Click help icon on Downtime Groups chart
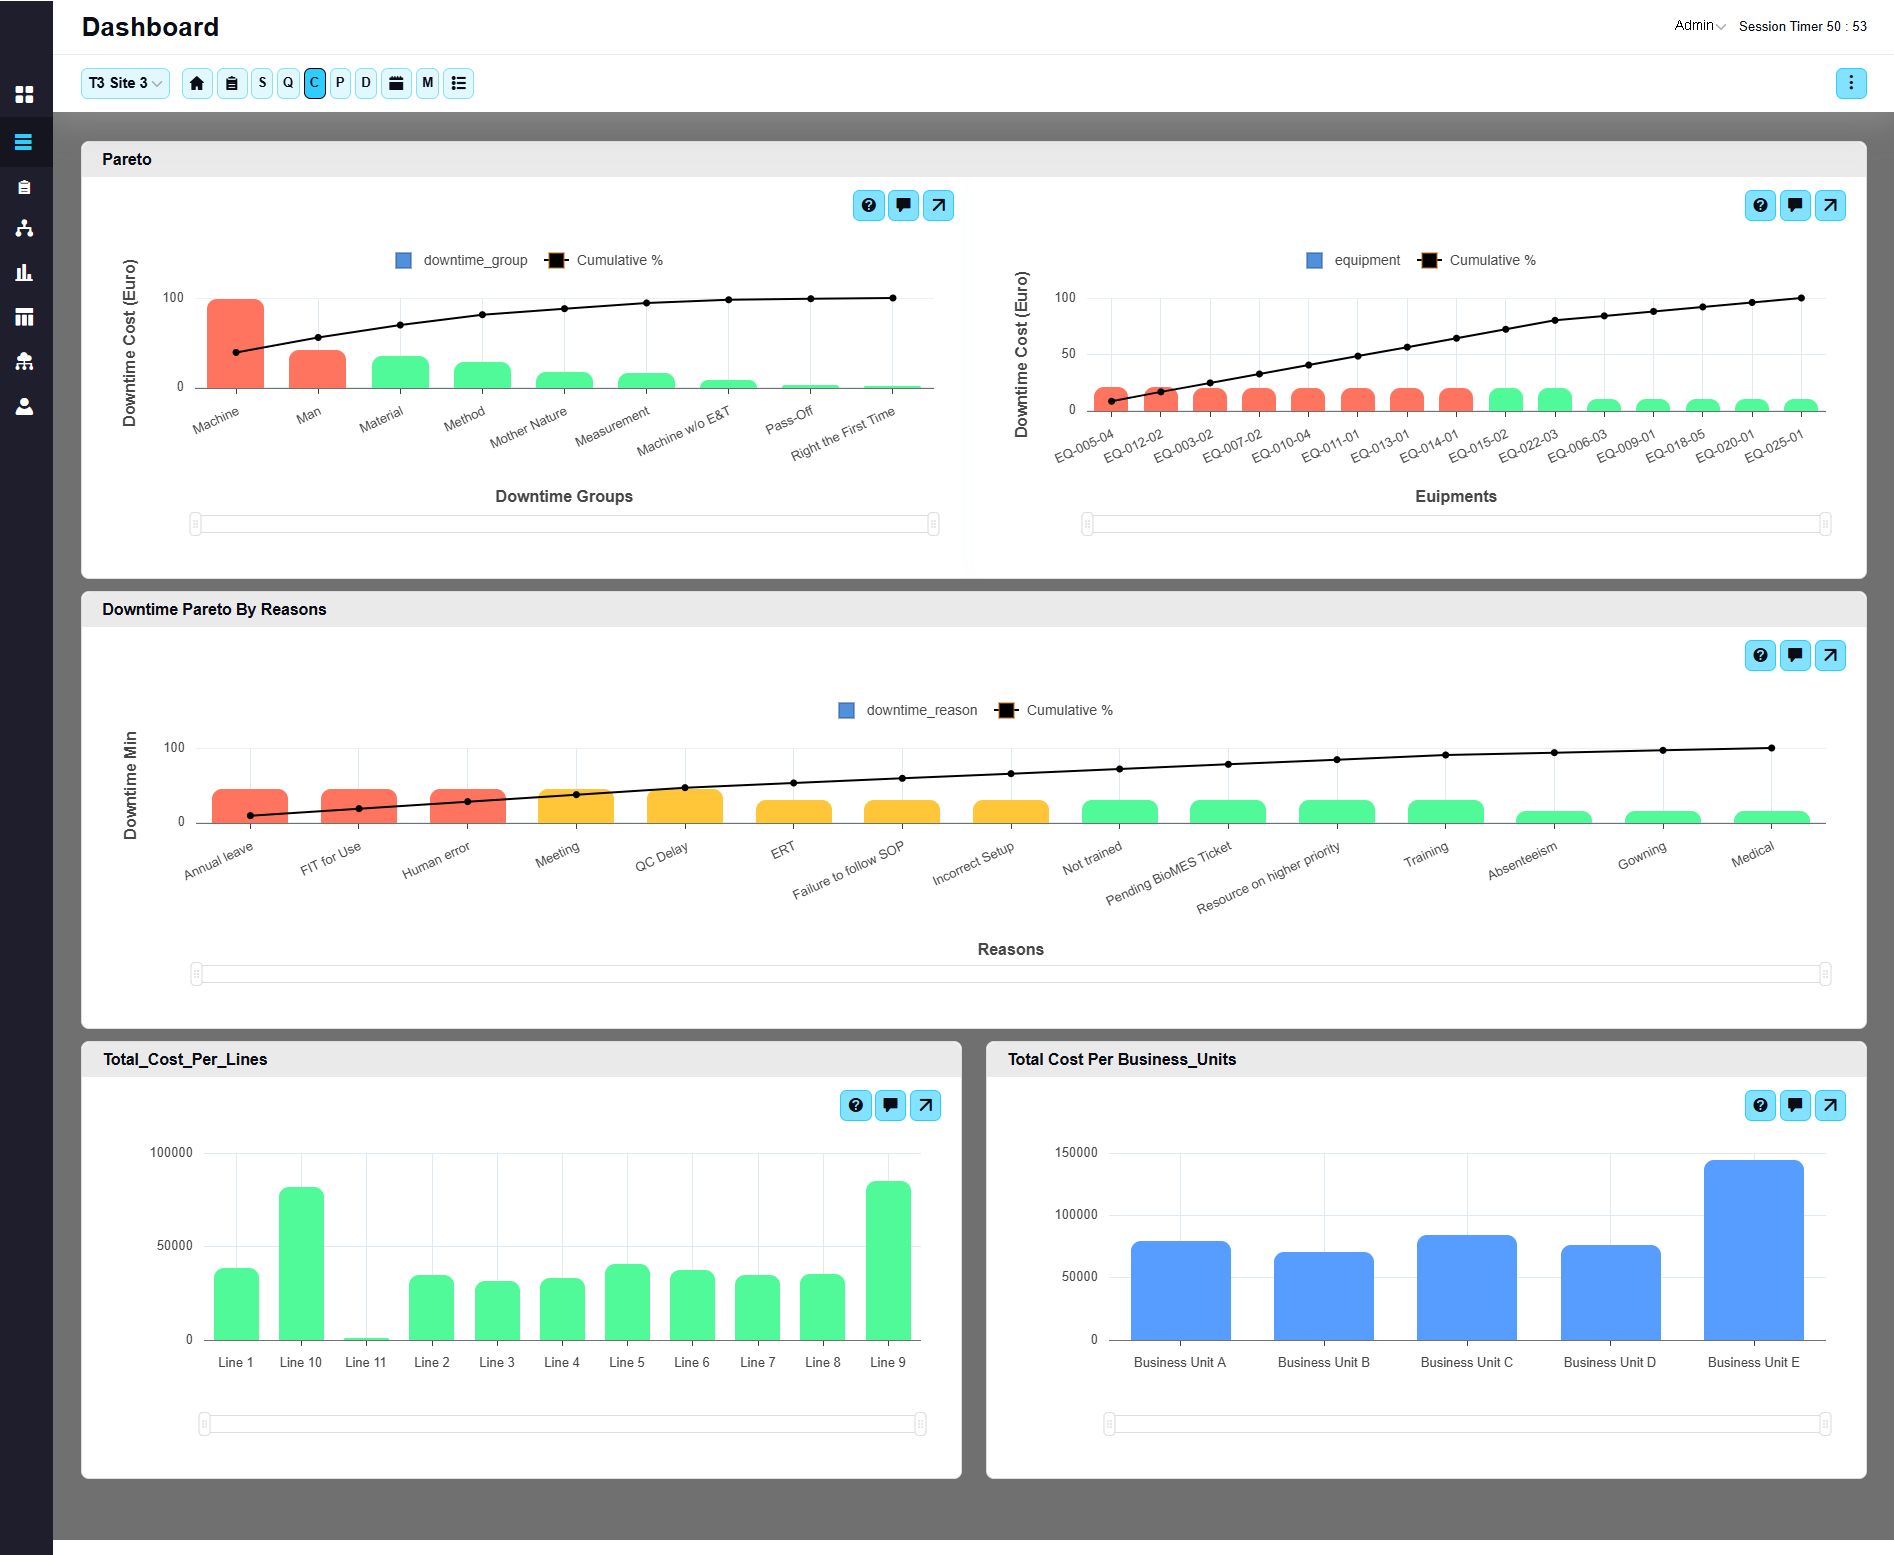Screen dimensions: 1894x1555 point(869,205)
